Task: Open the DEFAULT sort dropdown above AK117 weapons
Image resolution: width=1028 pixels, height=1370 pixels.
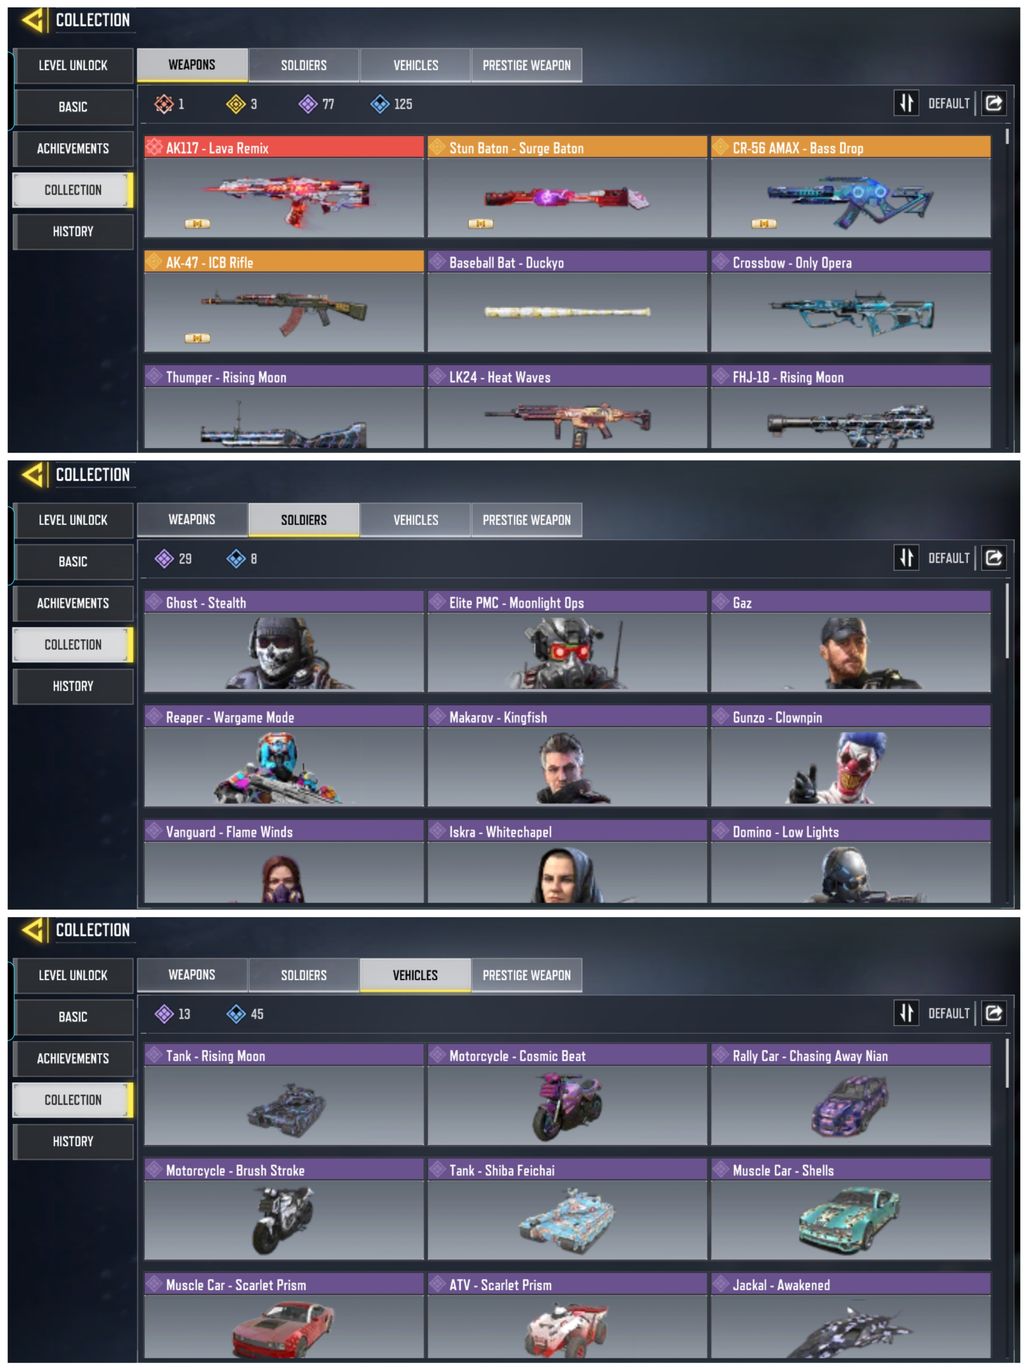Action: pos(949,103)
